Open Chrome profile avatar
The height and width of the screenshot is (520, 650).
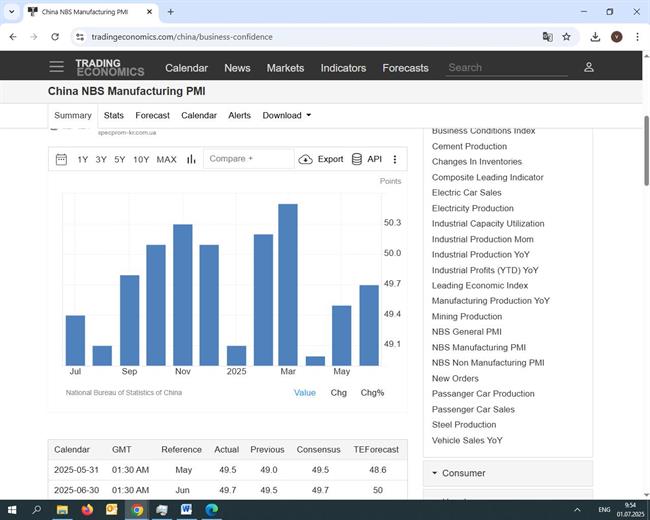pos(616,37)
